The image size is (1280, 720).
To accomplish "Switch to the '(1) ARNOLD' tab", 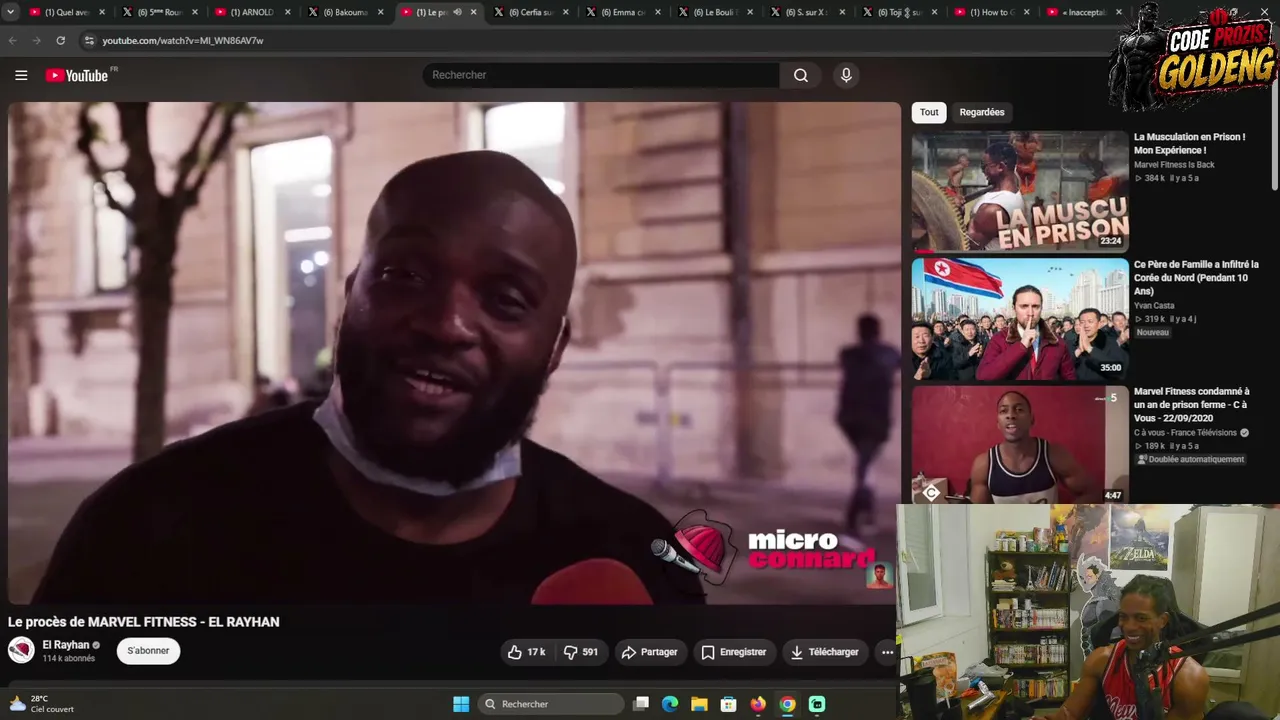I will click(x=252, y=12).
